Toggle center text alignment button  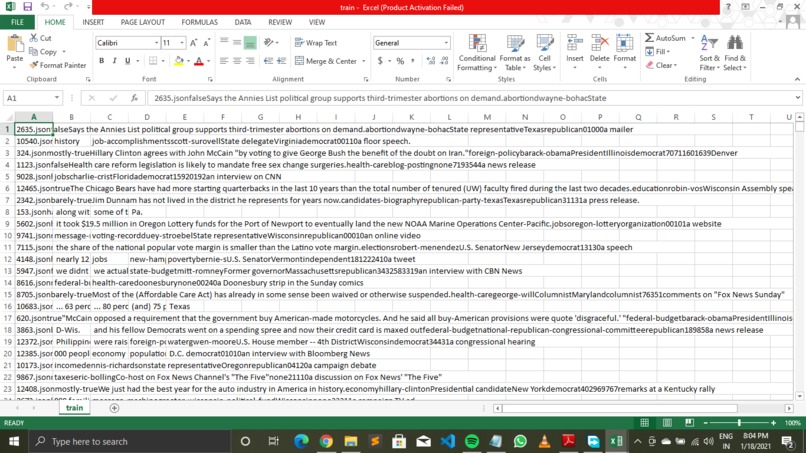[x=237, y=61]
